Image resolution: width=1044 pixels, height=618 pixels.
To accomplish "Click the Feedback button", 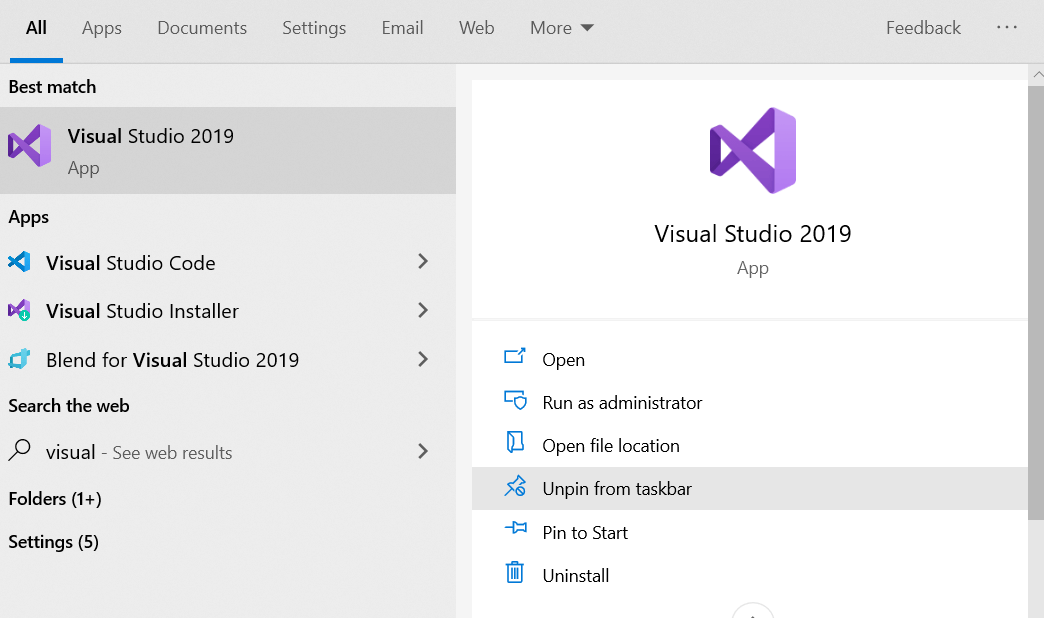I will pyautogui.click(x=923, y=28).
